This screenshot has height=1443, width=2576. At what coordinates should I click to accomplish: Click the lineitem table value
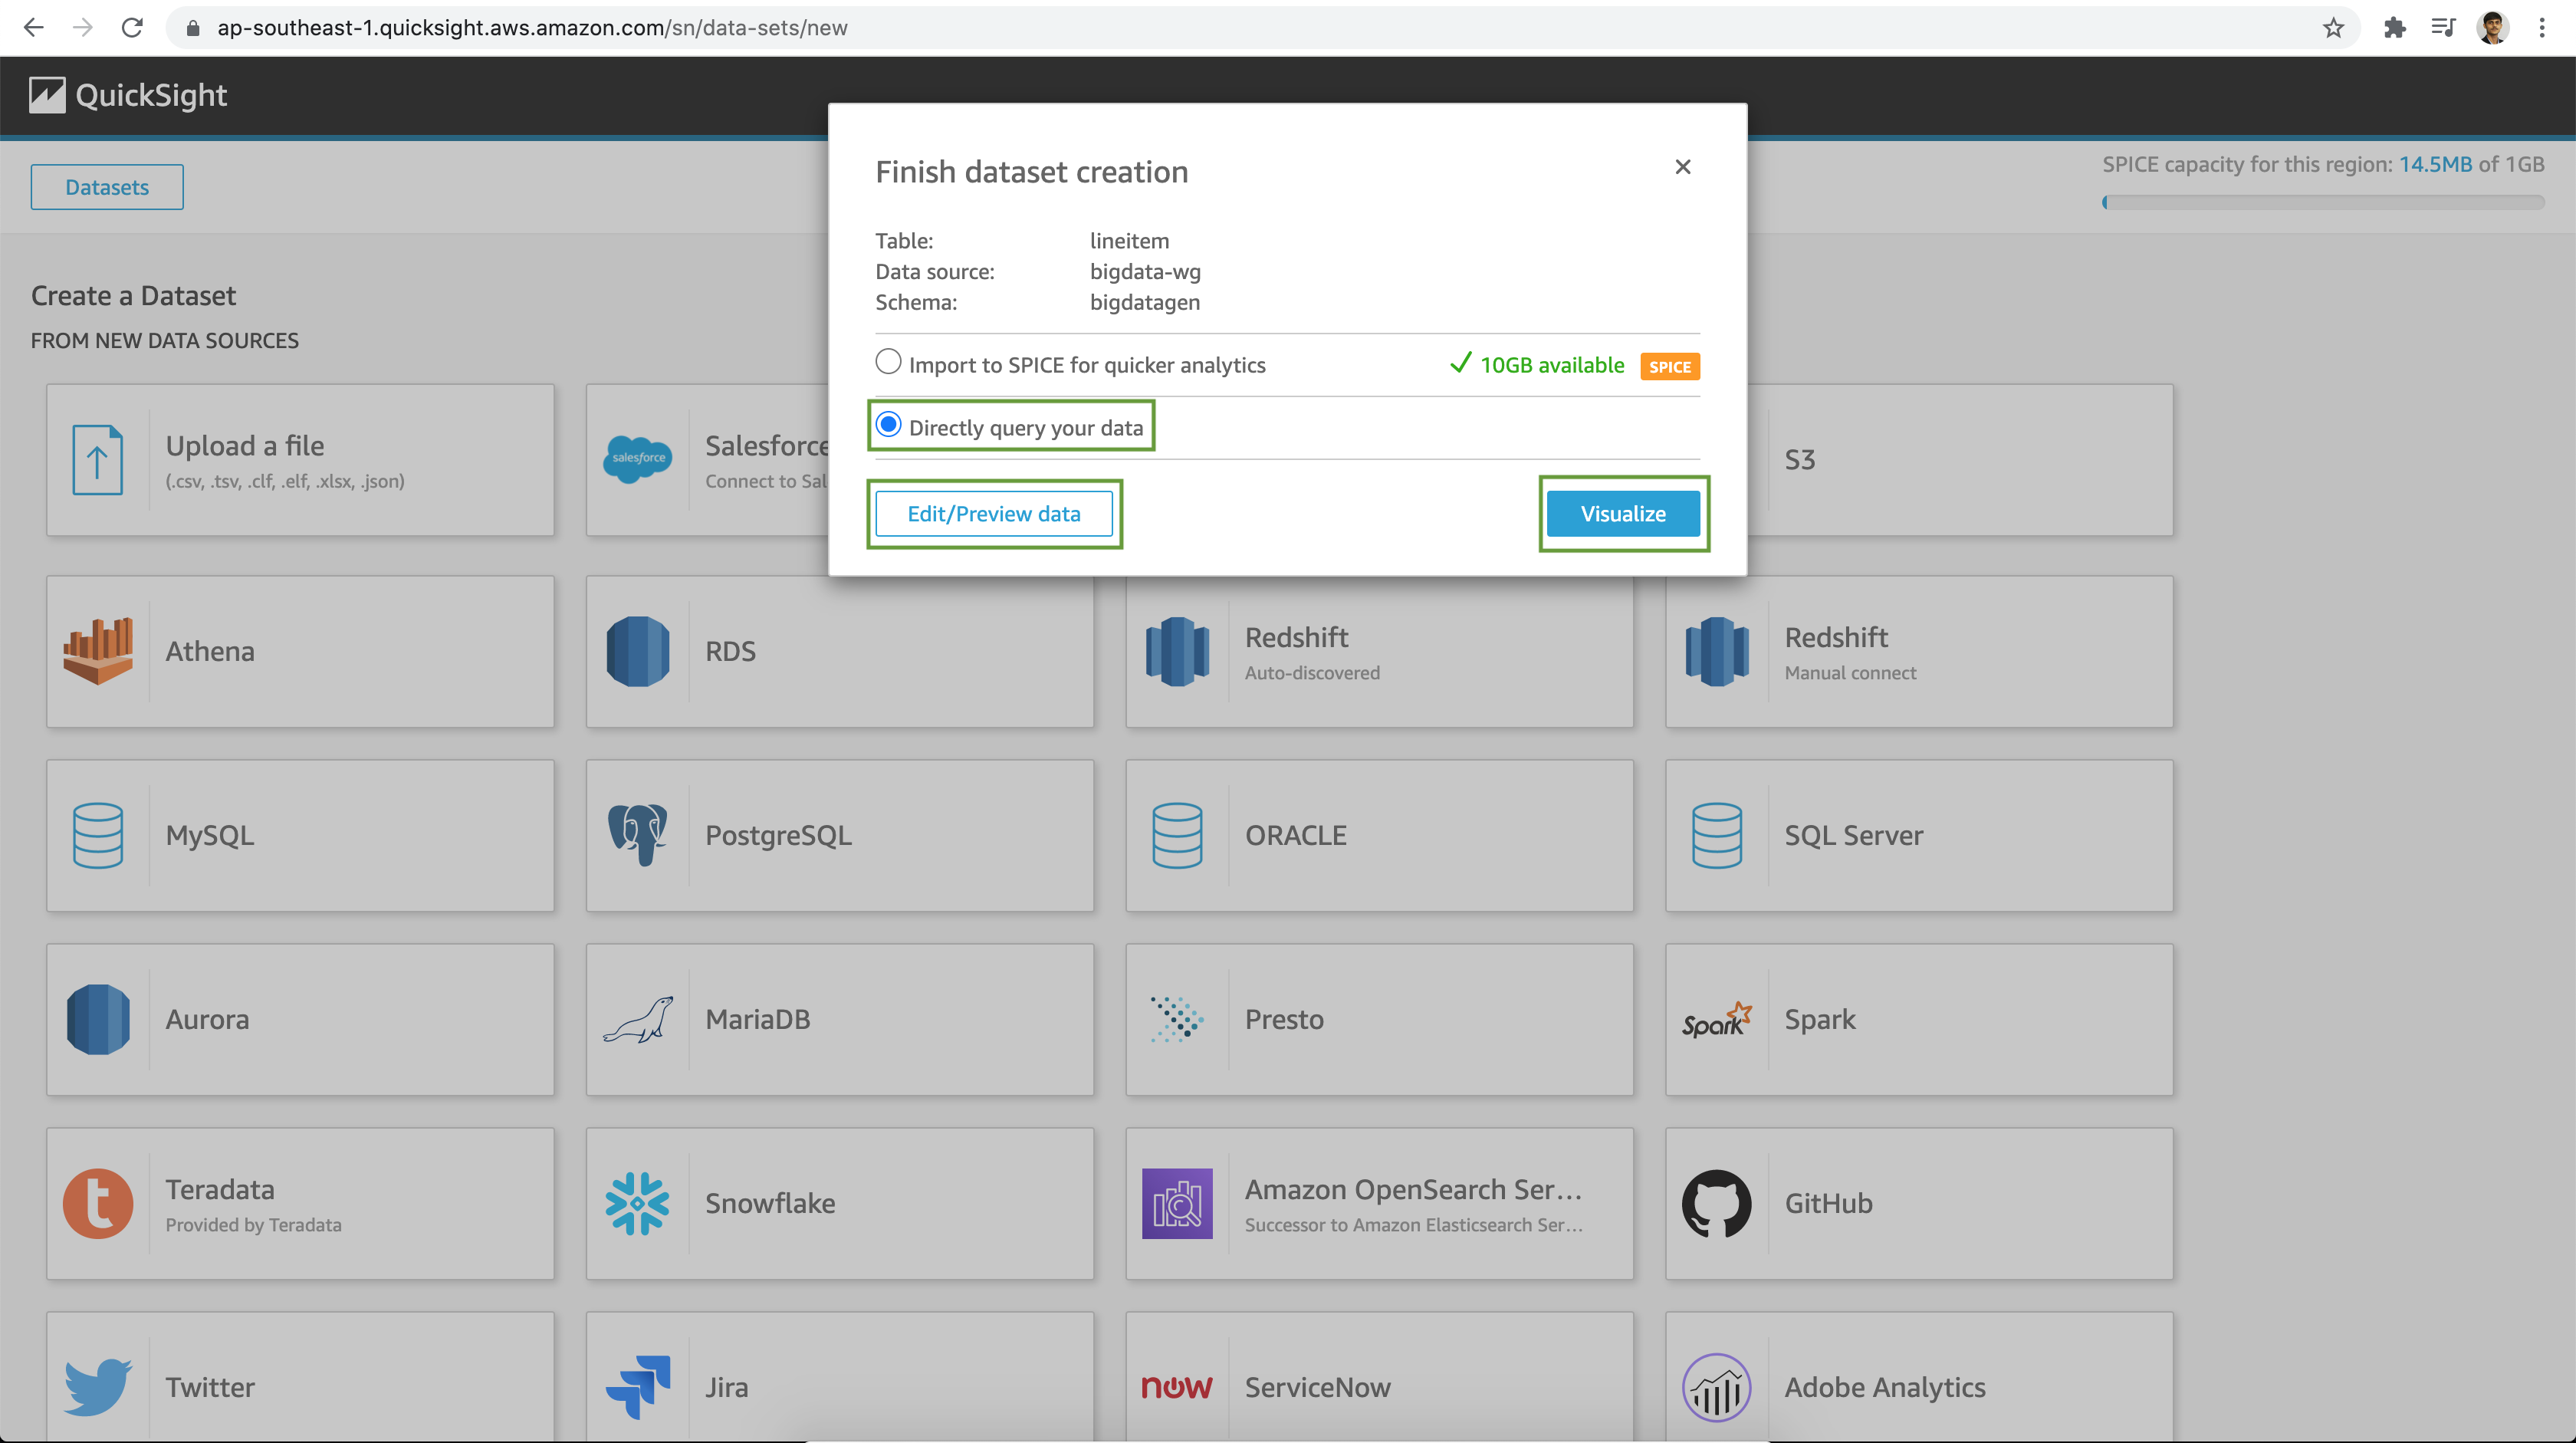click(x=1129, y=241)
